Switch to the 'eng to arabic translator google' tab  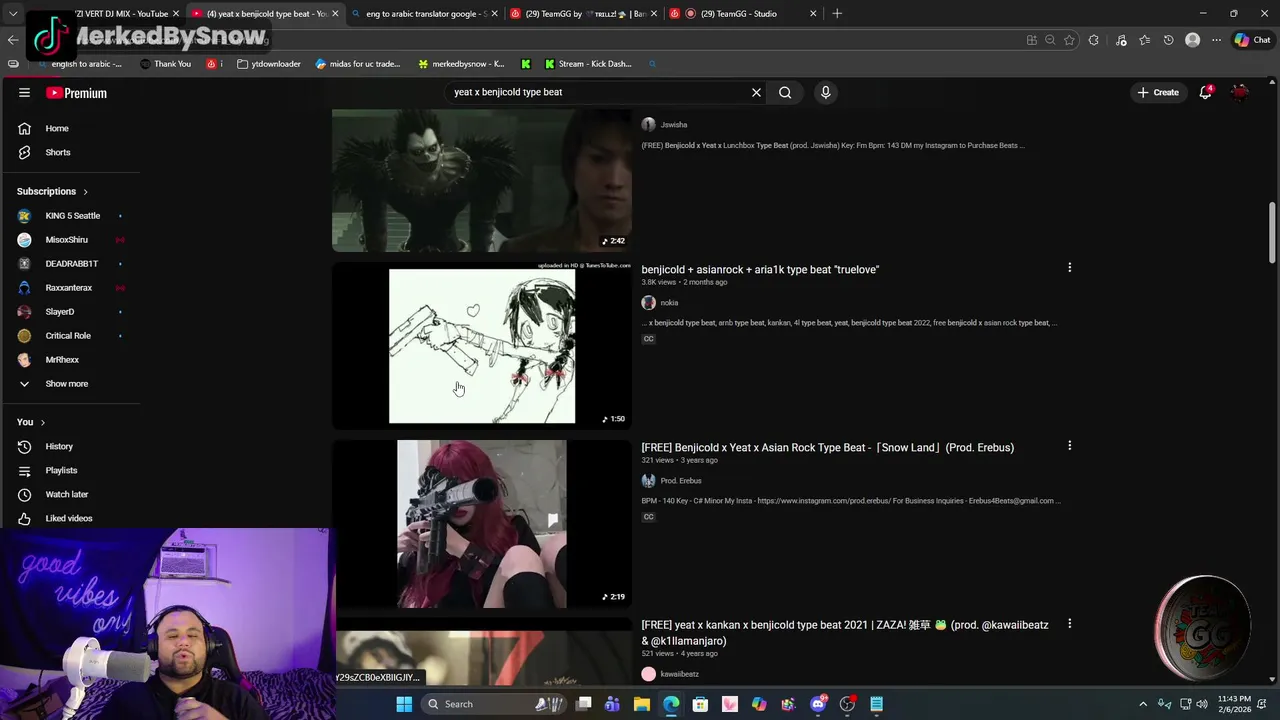425,14
